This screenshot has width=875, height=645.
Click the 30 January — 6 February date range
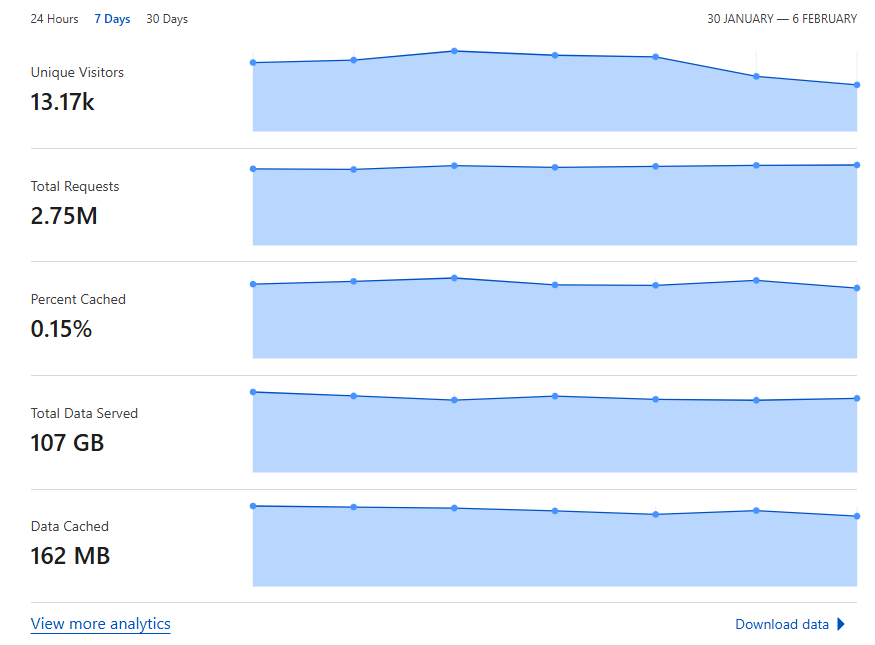(782, 19)
